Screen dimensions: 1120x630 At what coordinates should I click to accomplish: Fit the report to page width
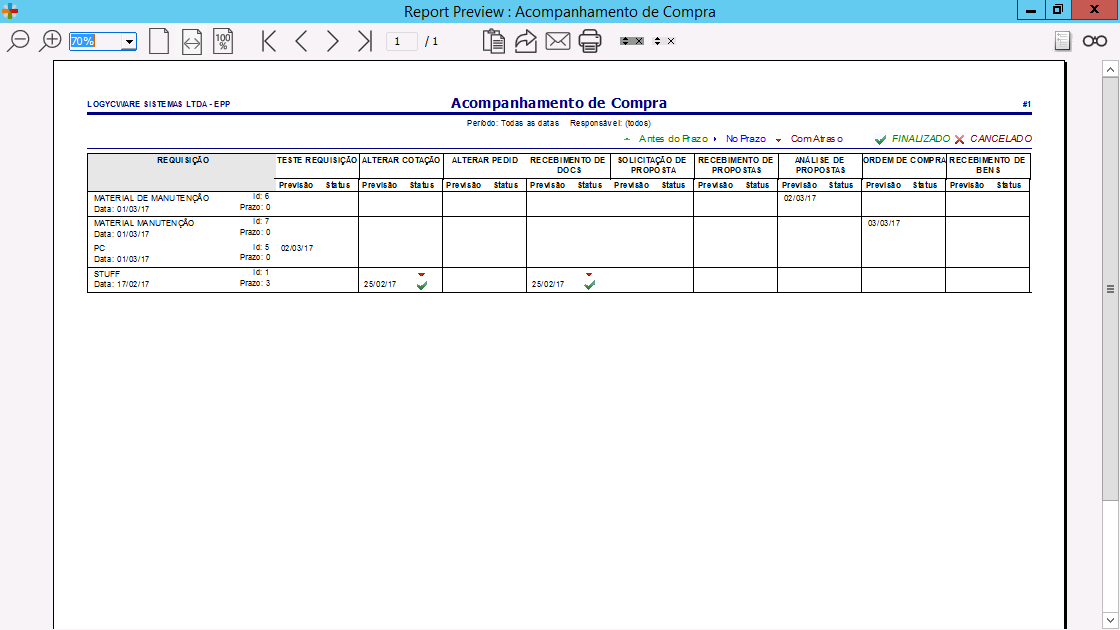pyautogui.click(x=192, y=41)
